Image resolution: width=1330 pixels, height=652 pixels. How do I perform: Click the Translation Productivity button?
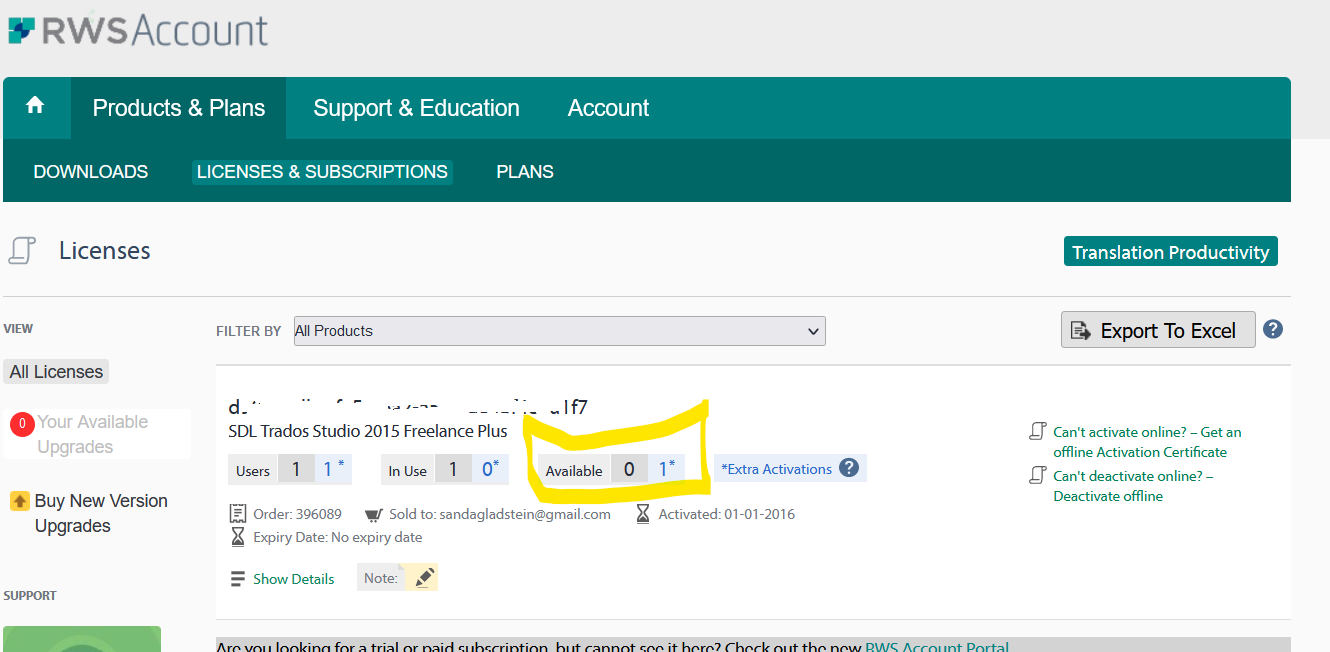point(1171,252)
